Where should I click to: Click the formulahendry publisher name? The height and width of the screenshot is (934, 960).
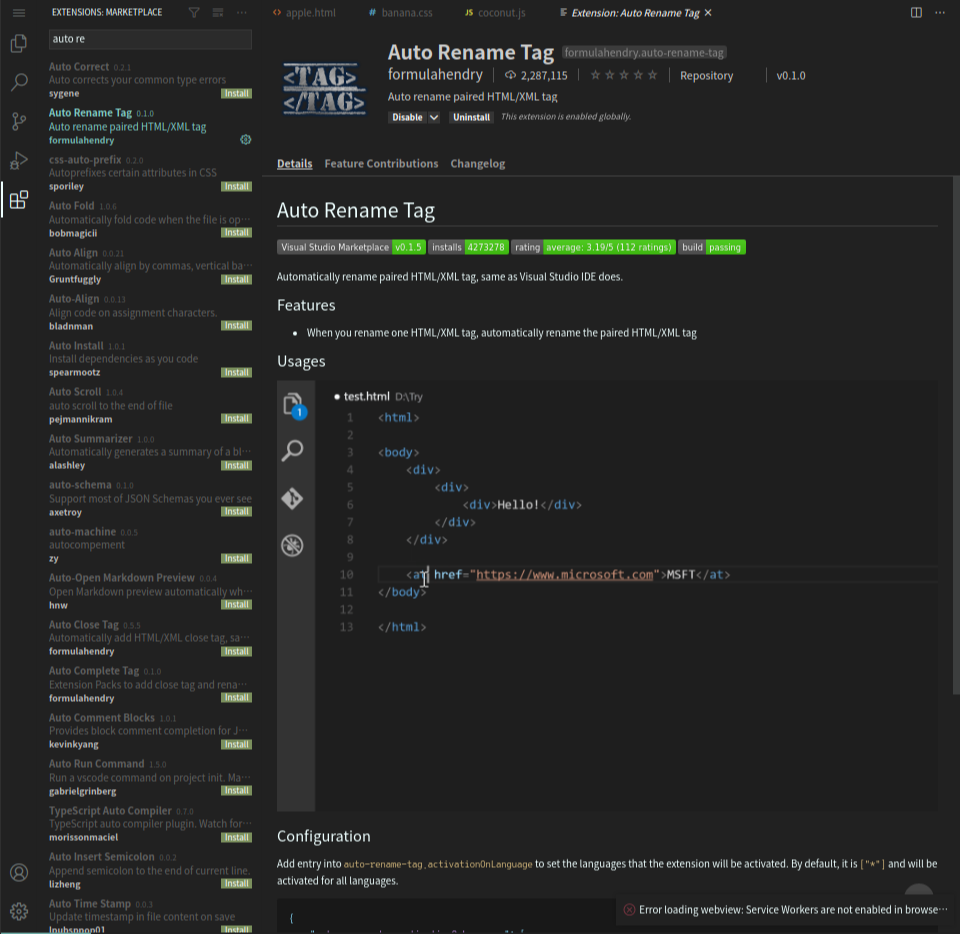pyautogui.click(x=435, y=75)
